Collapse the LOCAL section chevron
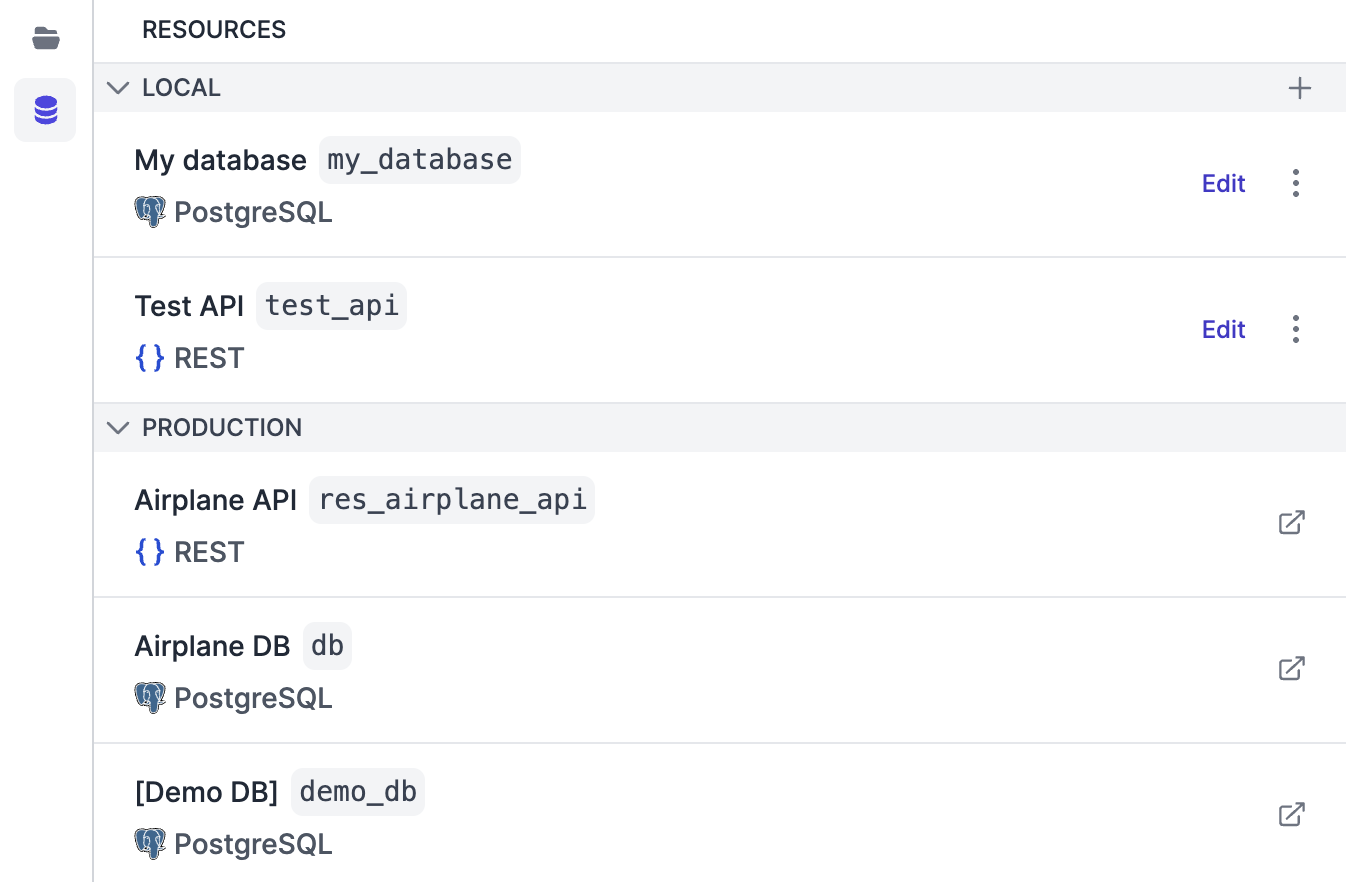The height and width of the screenshot is (882, 1346). click(x=118, y=88)
